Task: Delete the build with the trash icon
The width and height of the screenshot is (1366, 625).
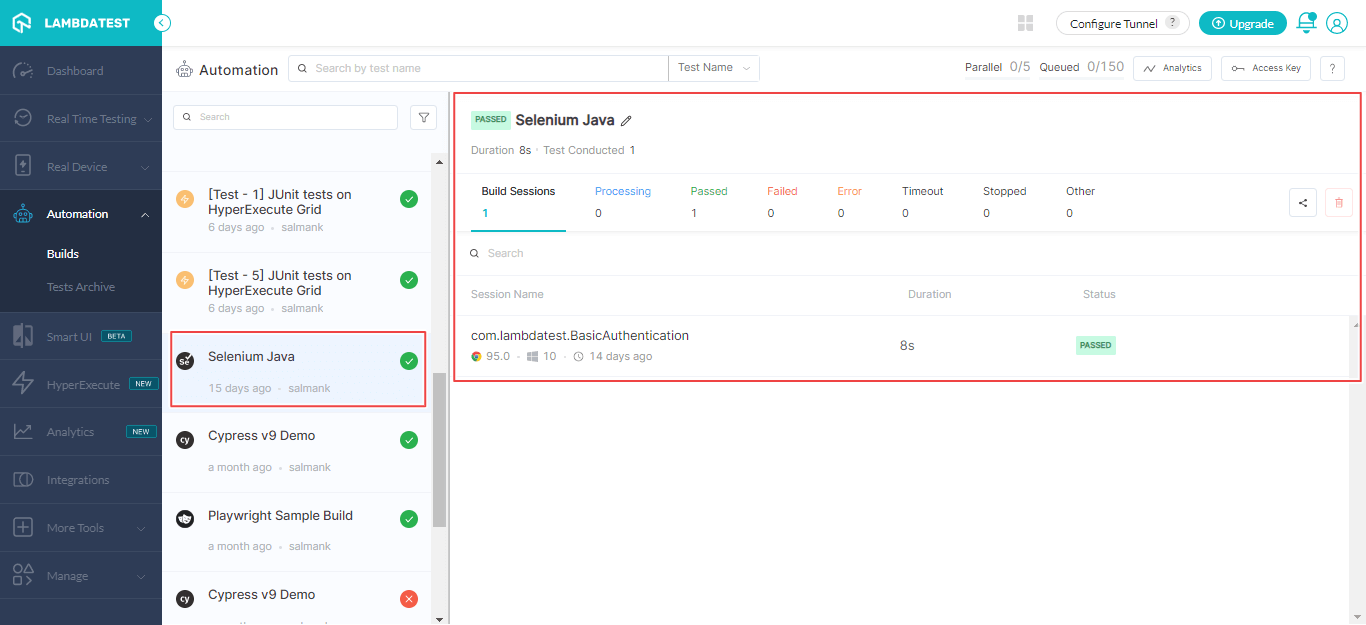Action: [1339, 202]
